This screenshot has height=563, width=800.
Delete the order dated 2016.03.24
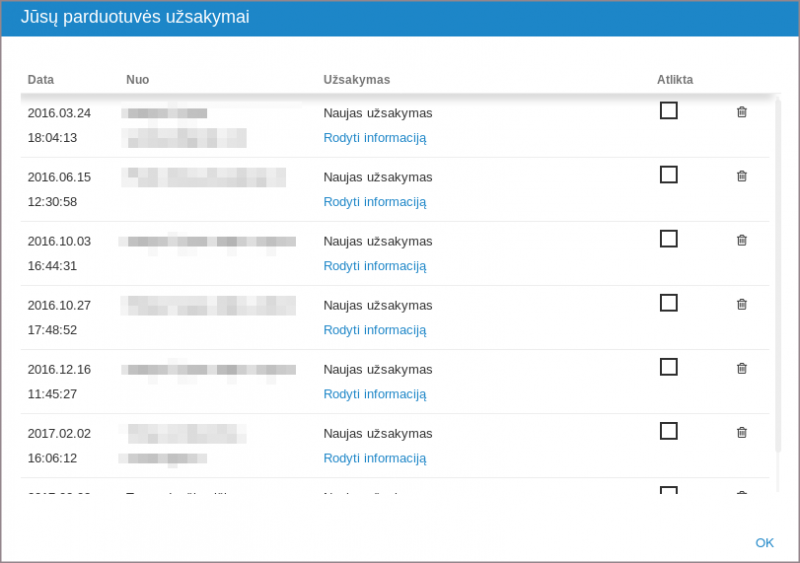[741, 112]
